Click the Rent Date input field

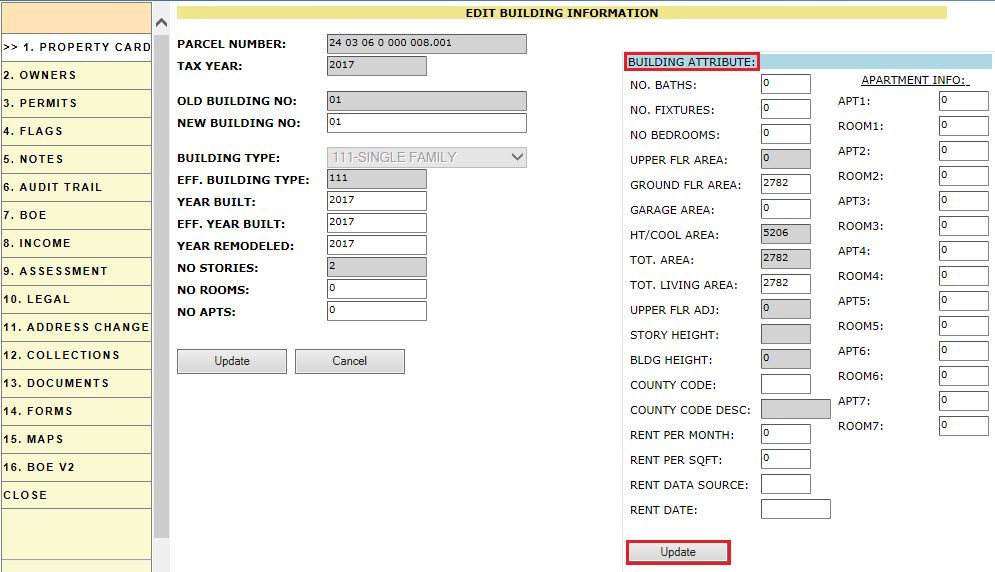795,509
